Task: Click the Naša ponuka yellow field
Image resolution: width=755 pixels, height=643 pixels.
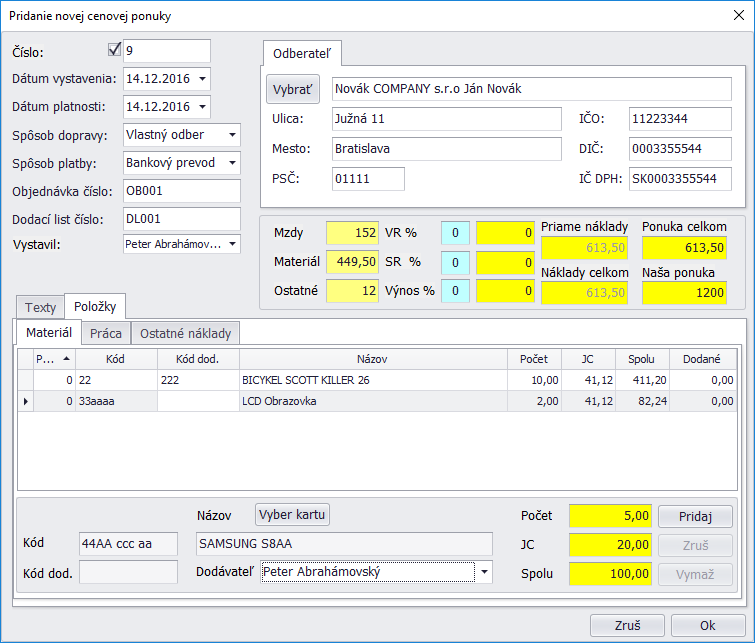Action: [684, 292]
